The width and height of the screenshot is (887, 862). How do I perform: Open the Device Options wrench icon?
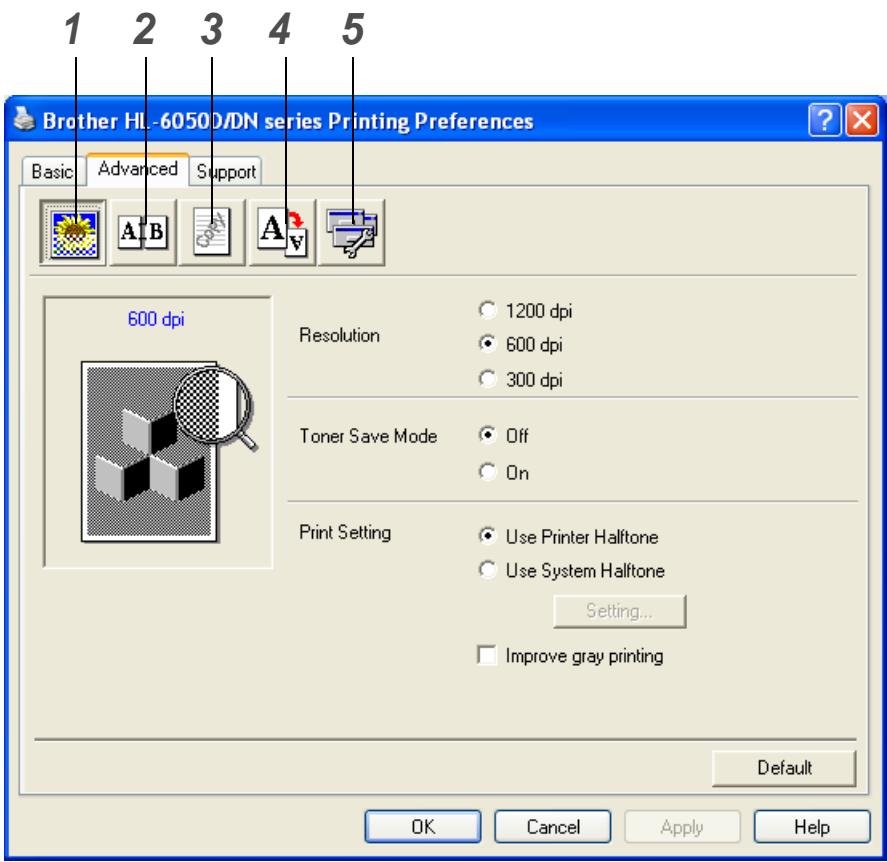(351, 232)
